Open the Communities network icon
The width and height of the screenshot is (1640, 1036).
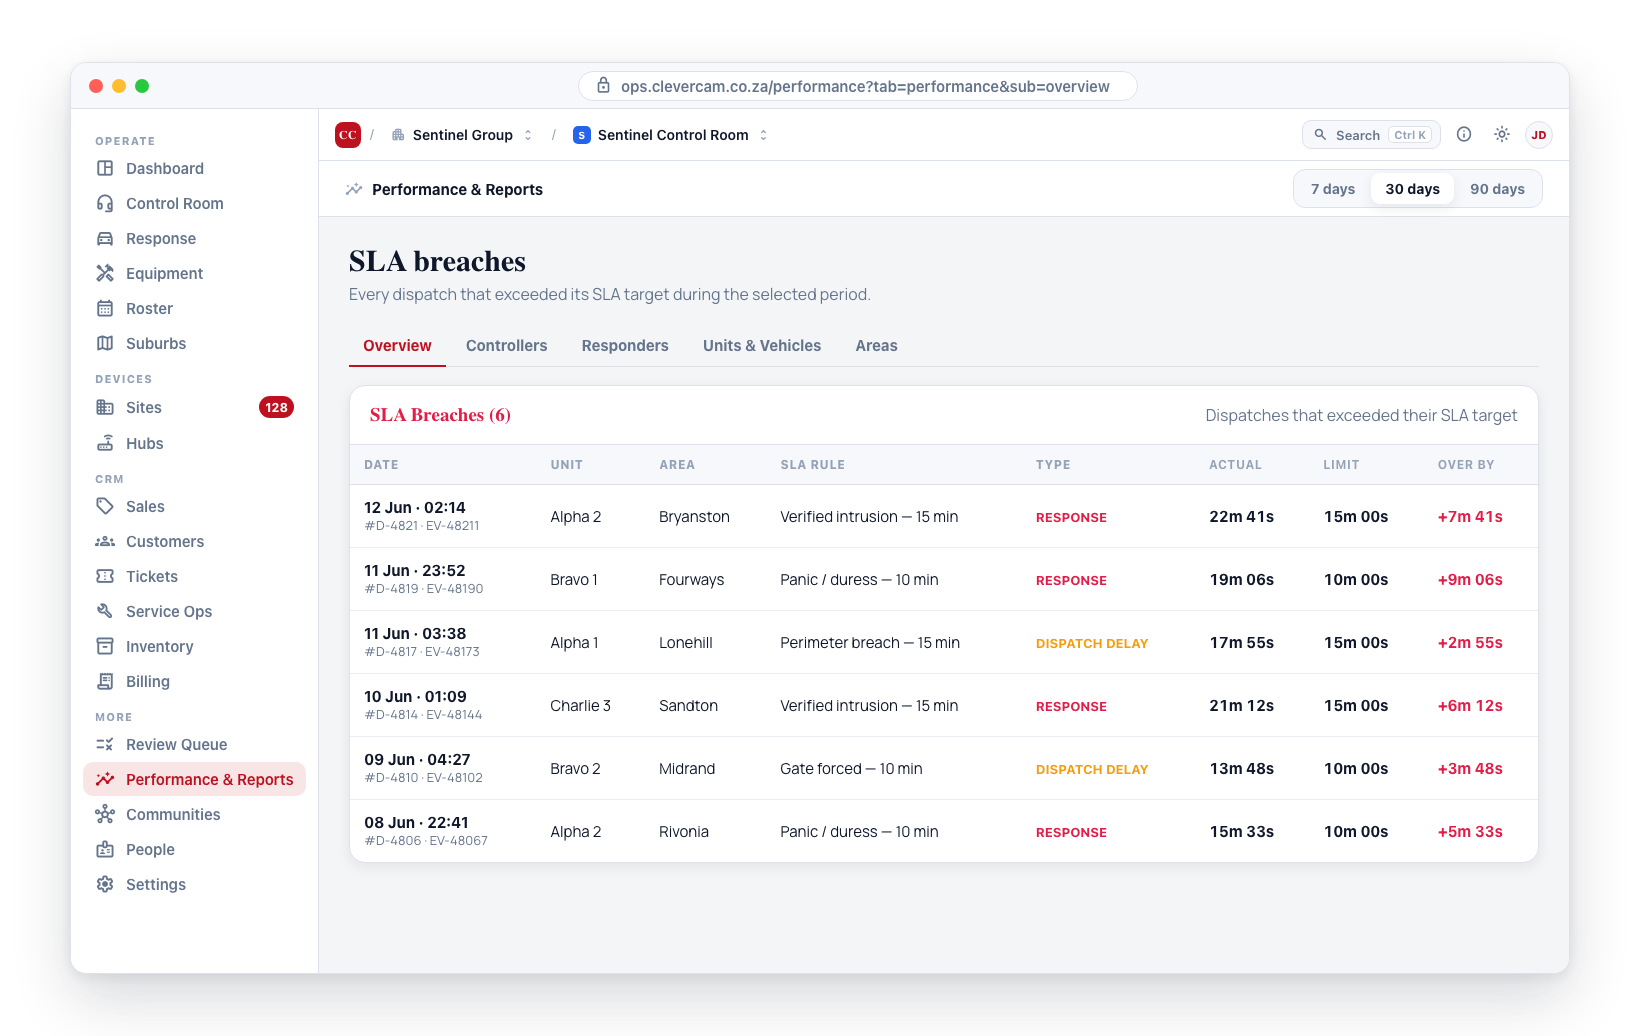(x=105, y=814)
